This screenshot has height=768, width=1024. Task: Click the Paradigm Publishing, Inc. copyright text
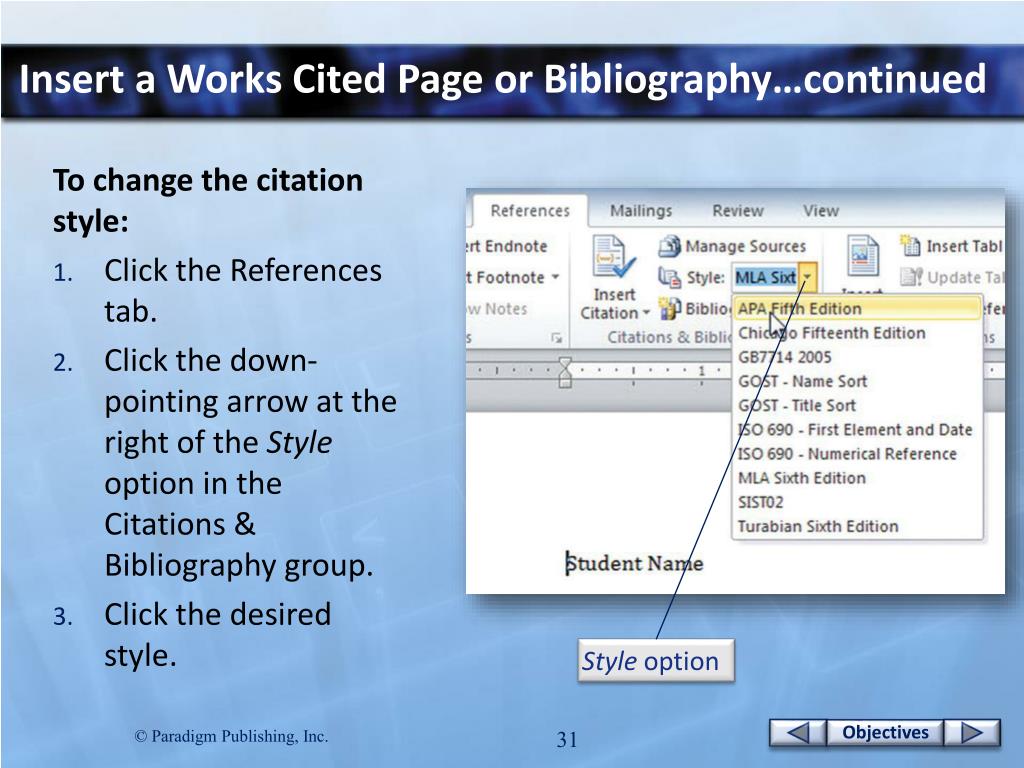231,737
